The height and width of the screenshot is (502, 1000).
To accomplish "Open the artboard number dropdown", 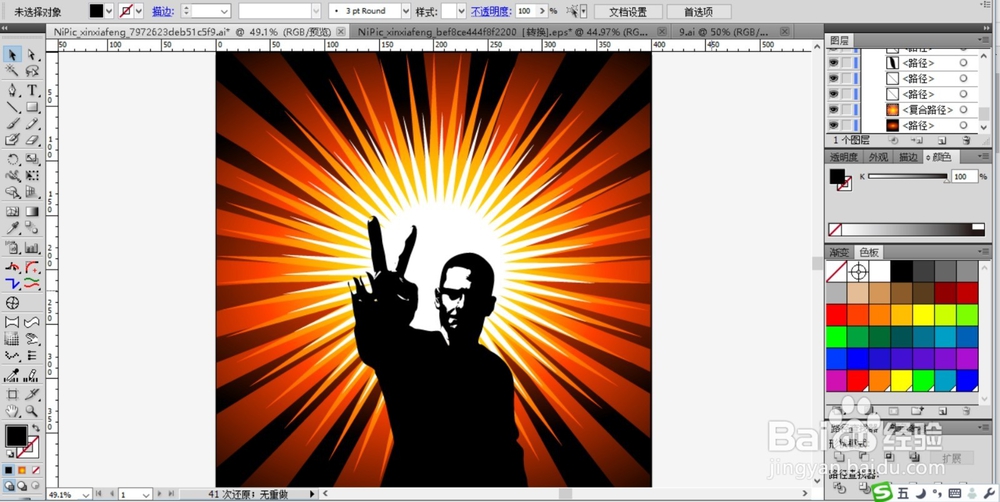I will (x=146, y=494).
